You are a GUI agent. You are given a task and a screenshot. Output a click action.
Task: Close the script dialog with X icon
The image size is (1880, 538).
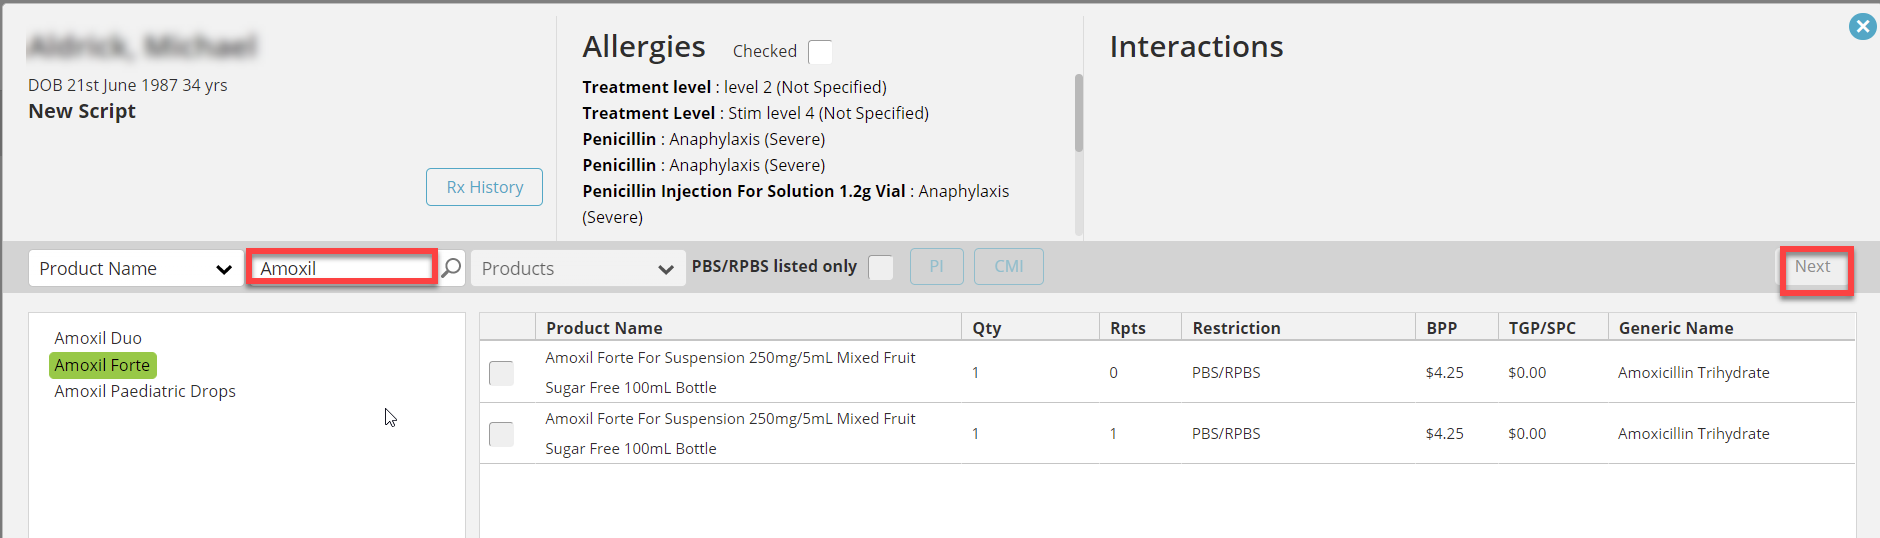click(1862, 26)
